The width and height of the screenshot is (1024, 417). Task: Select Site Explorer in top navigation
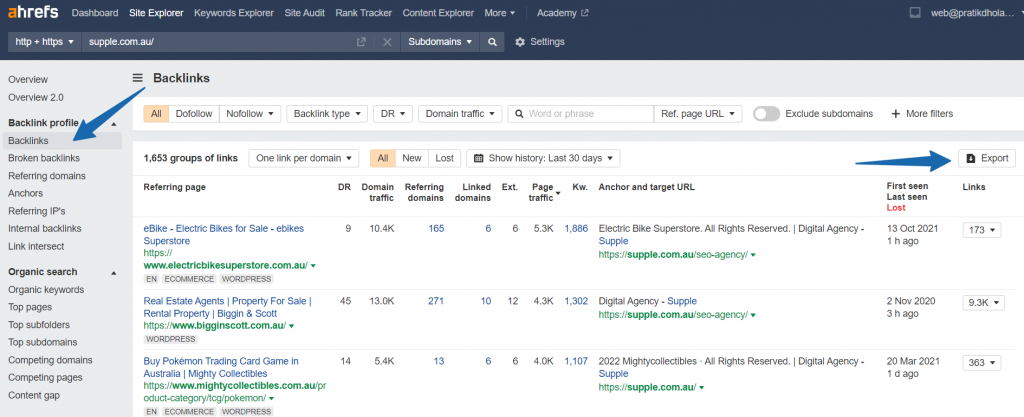tap(156, 12)
